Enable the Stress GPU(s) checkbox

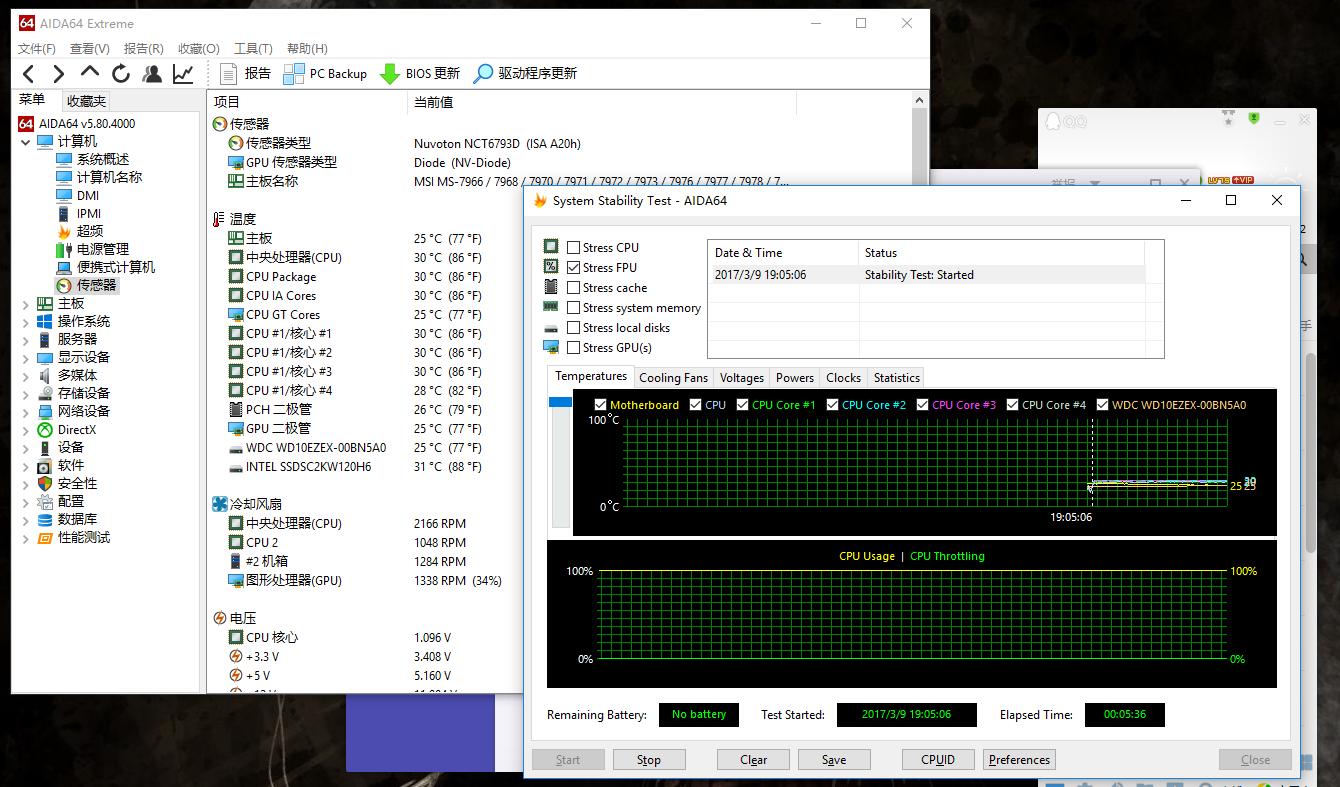coord(574,348)
